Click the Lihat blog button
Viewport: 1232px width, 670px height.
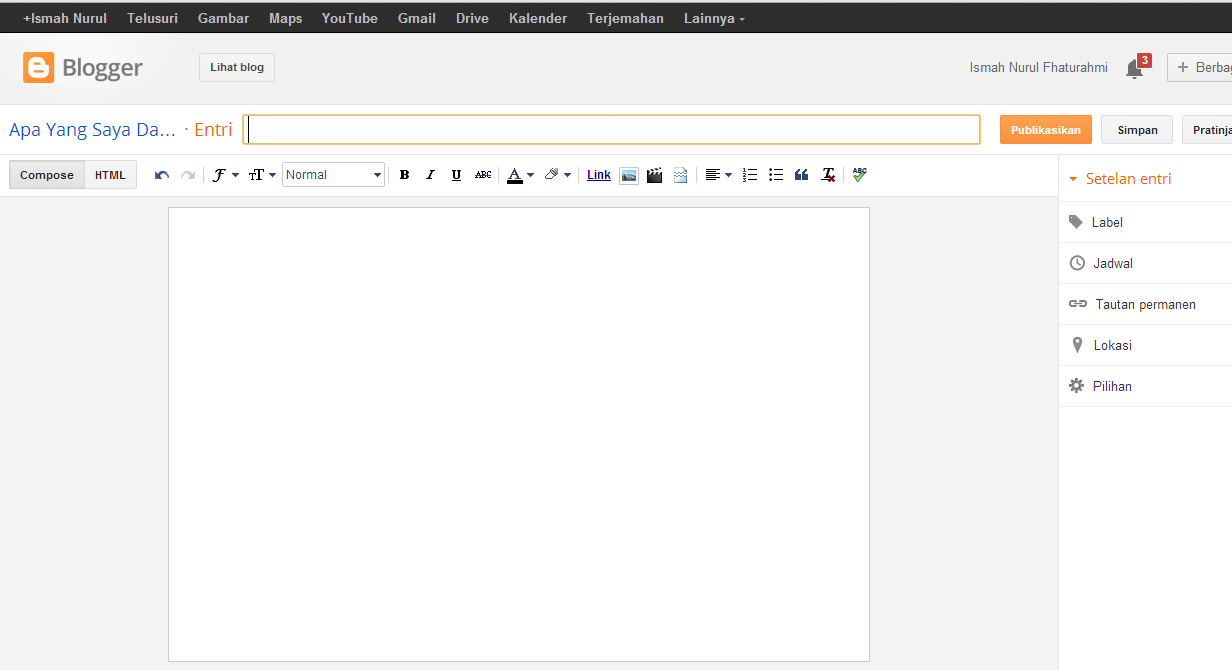[x=237, y=68]
